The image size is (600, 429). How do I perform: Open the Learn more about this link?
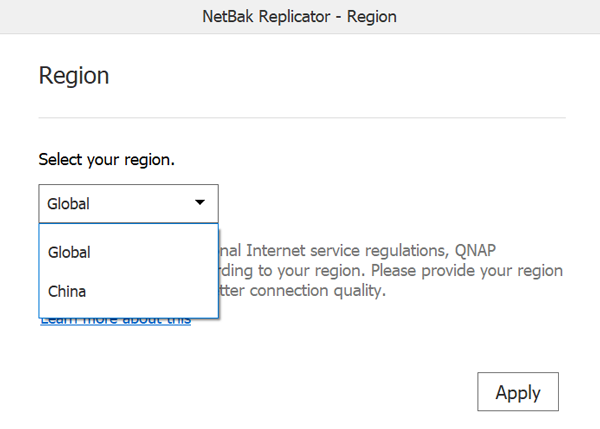click(116, 321)
